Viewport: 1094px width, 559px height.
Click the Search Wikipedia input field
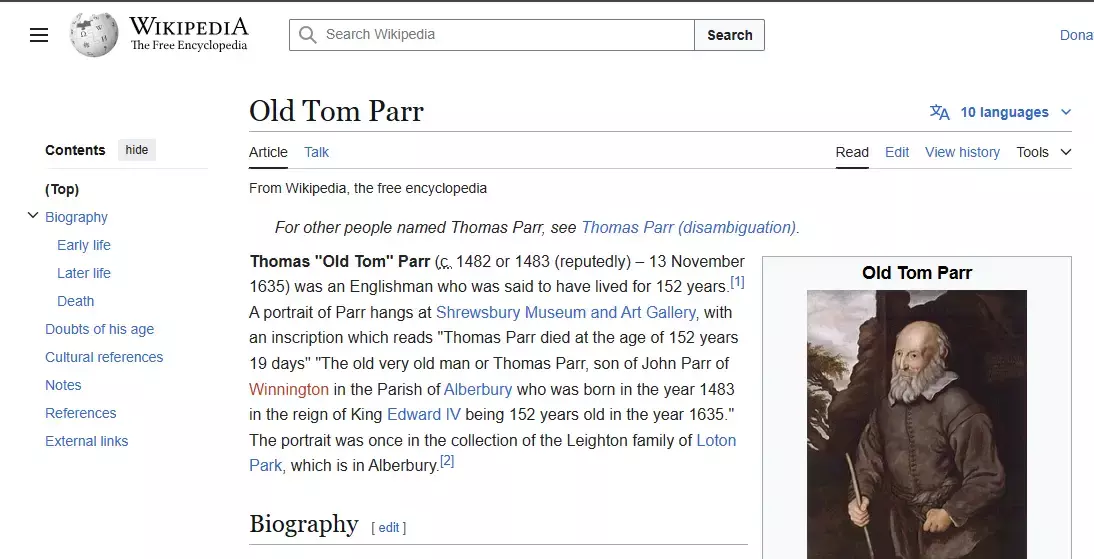tap(505, 35)
